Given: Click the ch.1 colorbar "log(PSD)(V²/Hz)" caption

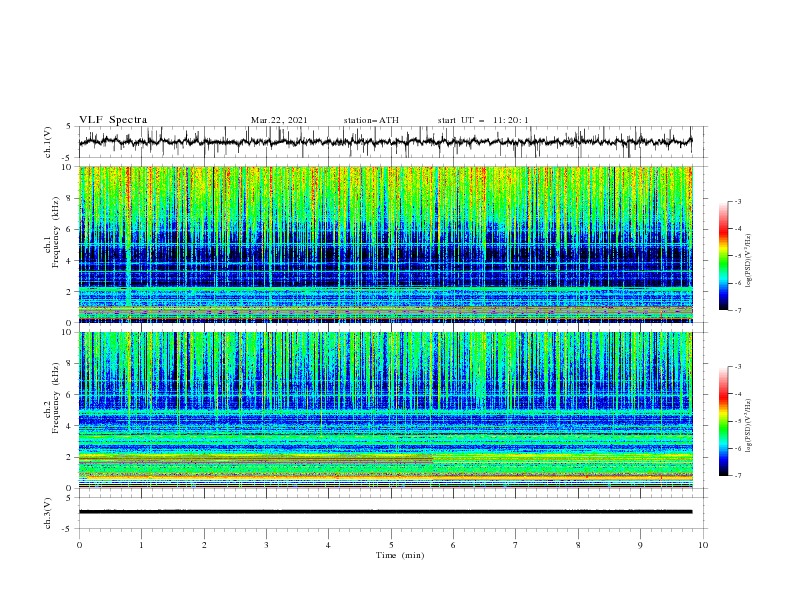Looking at the screenshot, I should pyautogui.click(x=749, y=261).
